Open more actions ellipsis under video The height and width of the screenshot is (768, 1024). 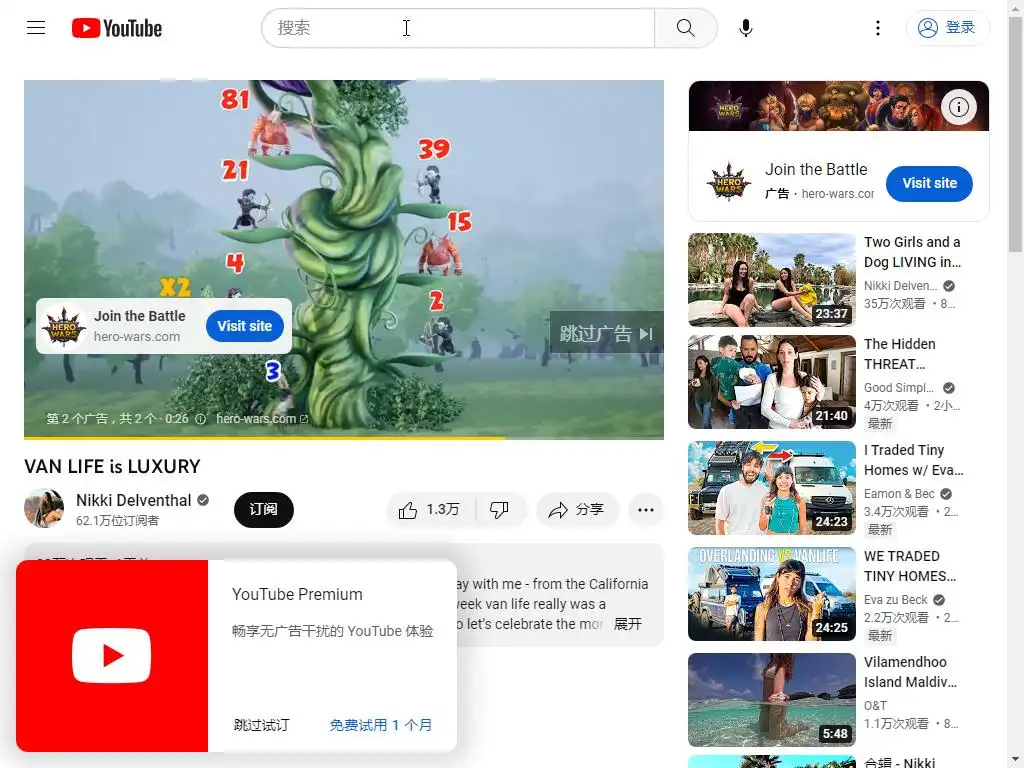tap(645, 510)
